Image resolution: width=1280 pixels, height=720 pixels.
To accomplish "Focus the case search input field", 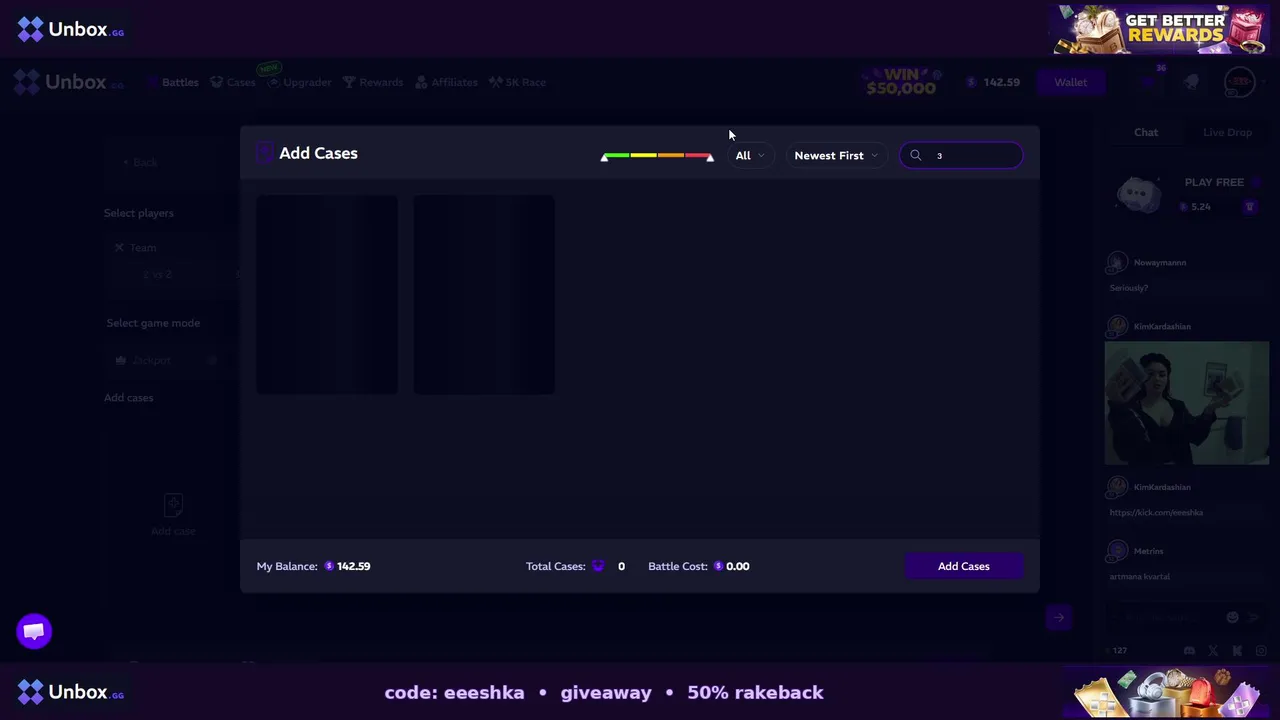I will click(x=961, y=155).
